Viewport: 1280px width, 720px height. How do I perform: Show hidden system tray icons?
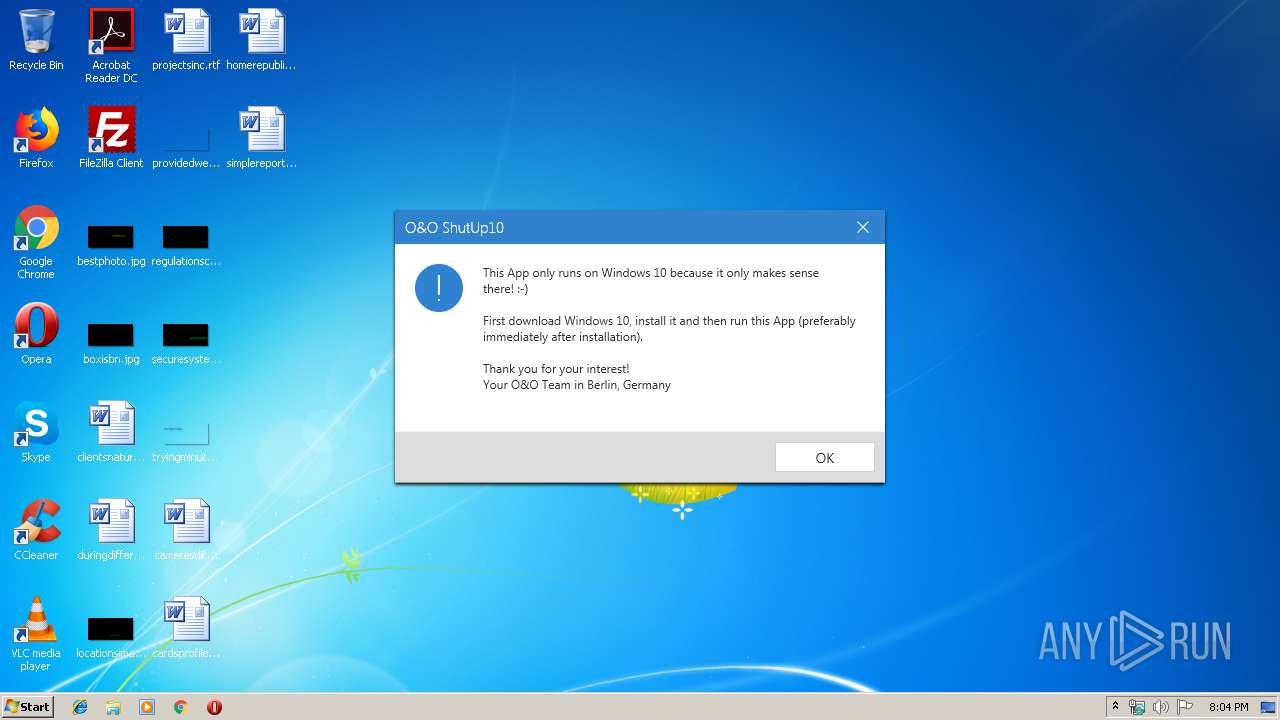coord(1115,707)
